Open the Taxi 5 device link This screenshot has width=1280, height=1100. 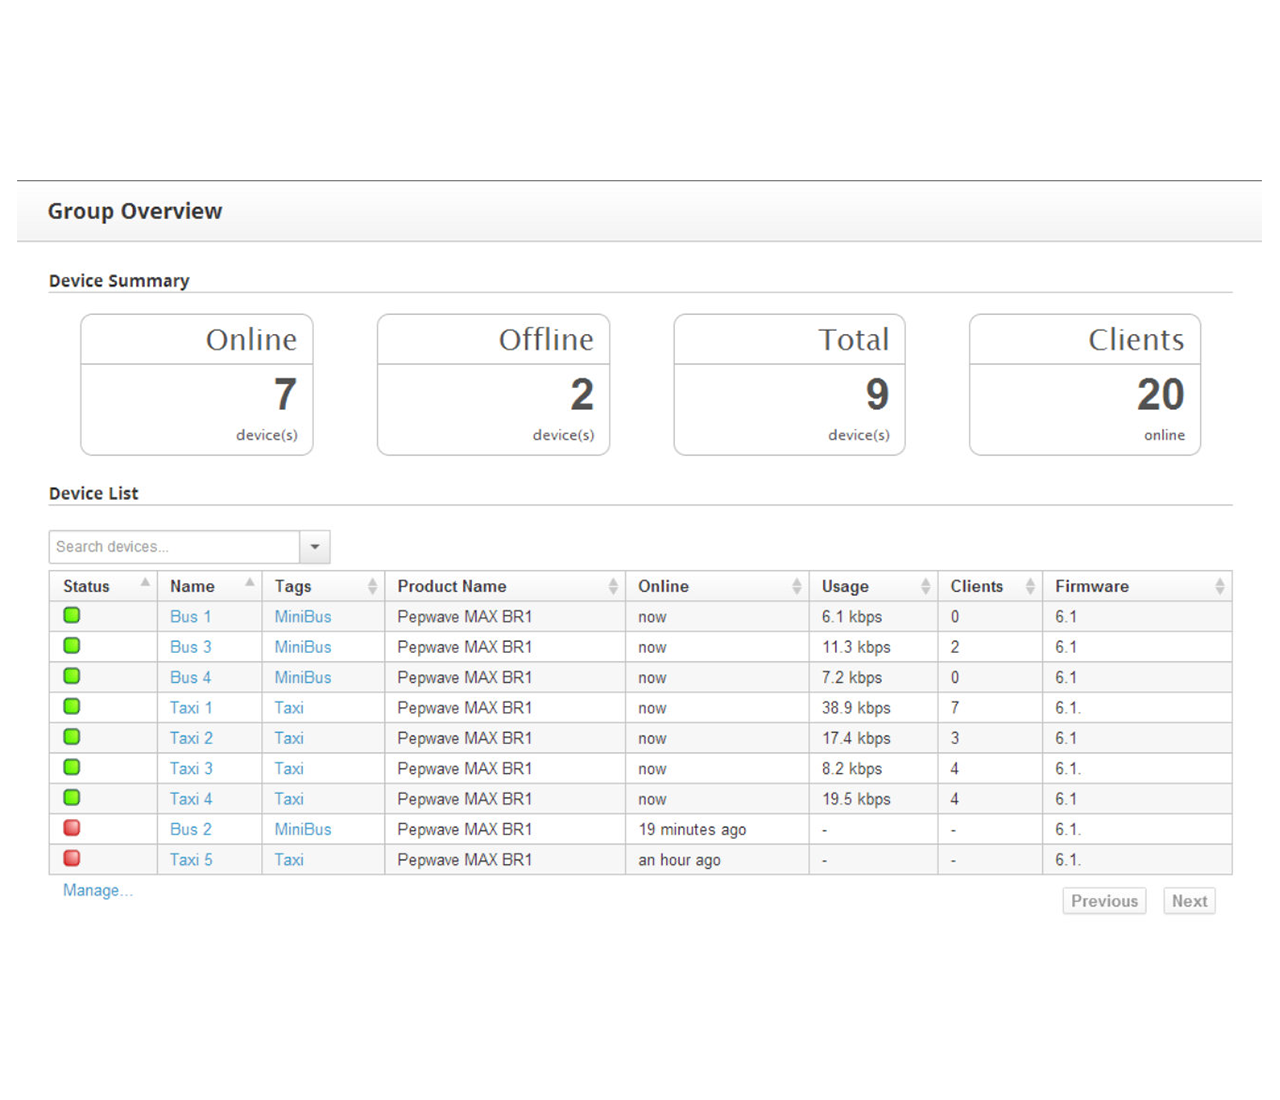pos(191,859)
